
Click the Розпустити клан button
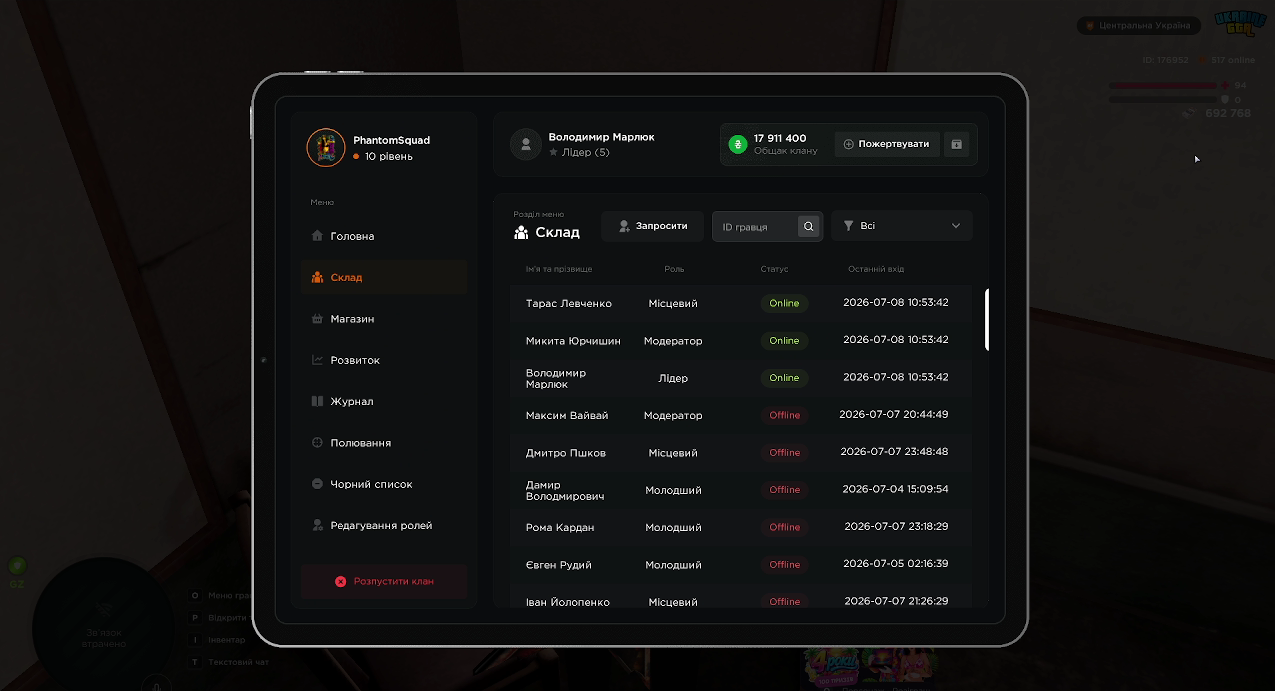(384, 581)
